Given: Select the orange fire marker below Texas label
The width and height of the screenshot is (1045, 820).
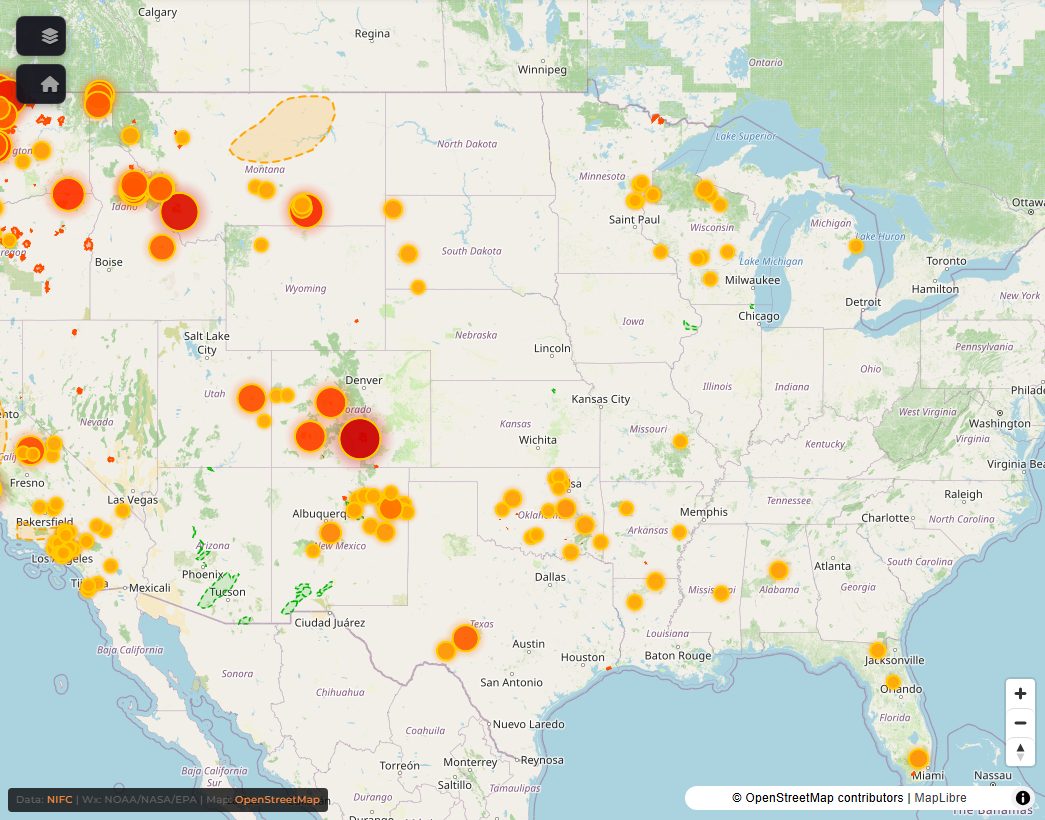Looking at the screenshot, I should 465,638.
